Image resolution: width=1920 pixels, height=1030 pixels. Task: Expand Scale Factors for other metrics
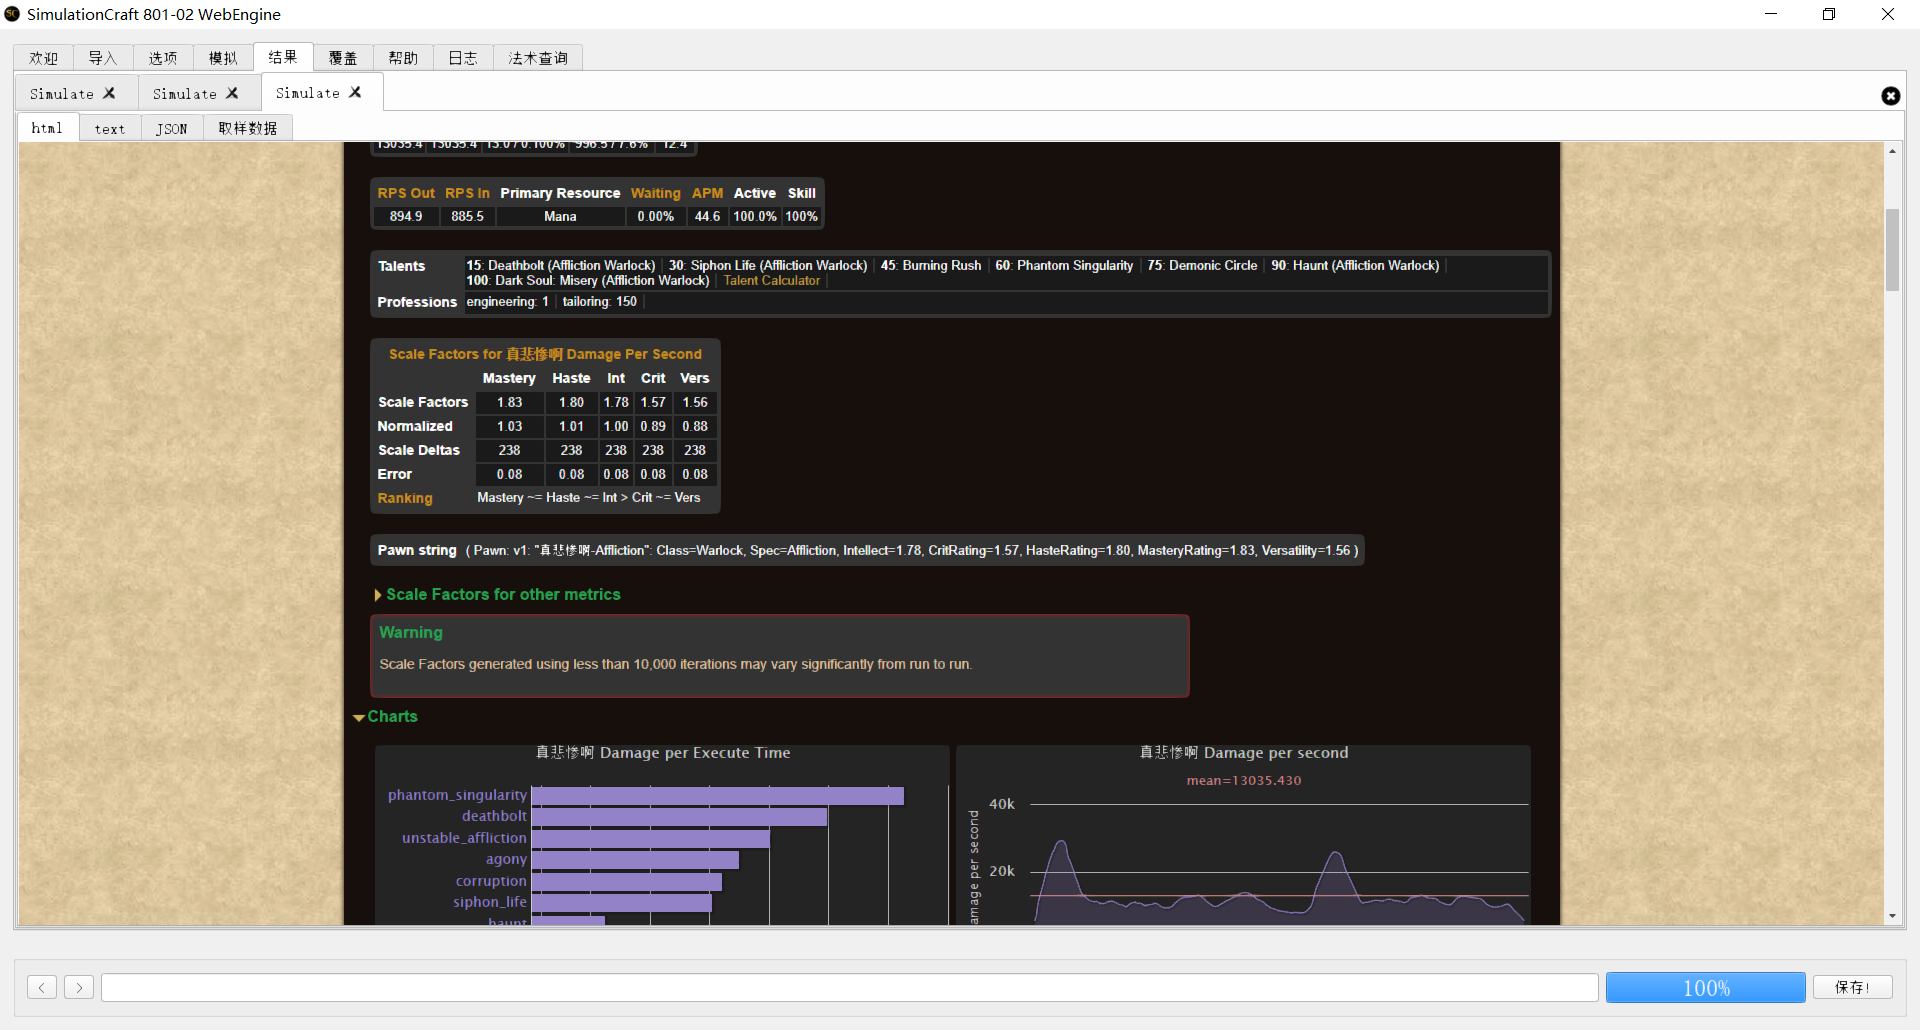pos(502,595)
